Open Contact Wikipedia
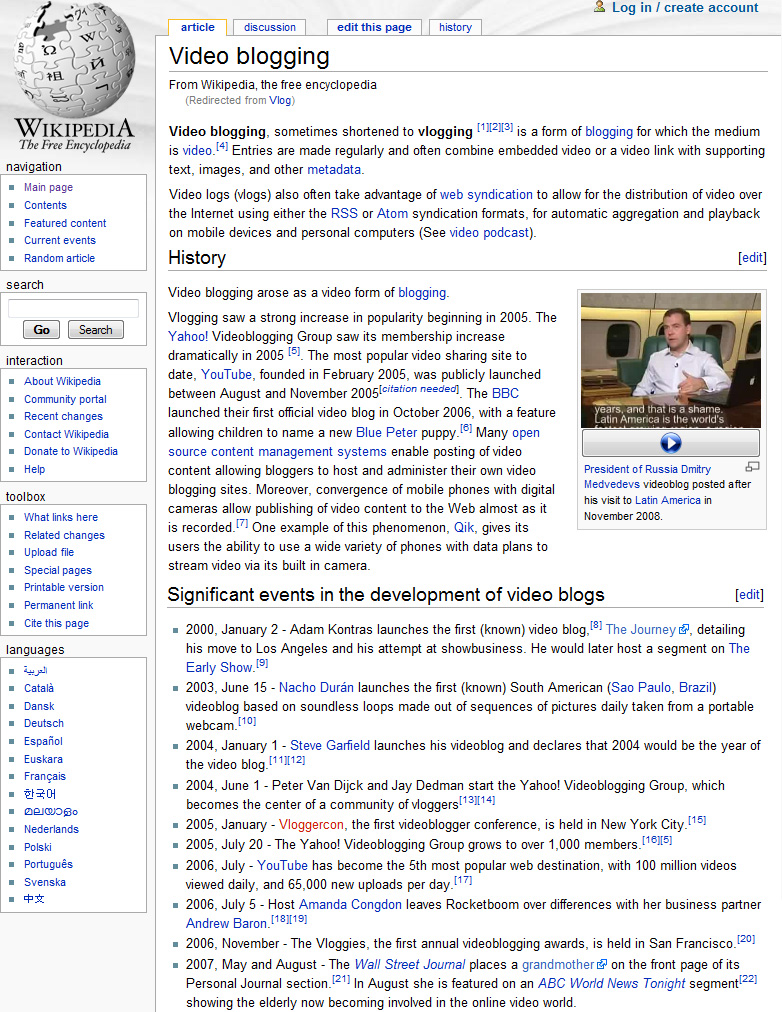The height and width of the screenshot is (1012, 782). pos(66,434)
